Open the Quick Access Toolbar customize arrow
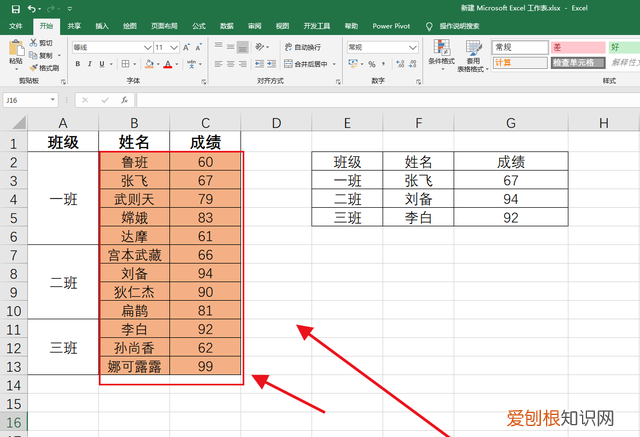The height and width of the screenshot is (437, 640). (x=70, y=9)
